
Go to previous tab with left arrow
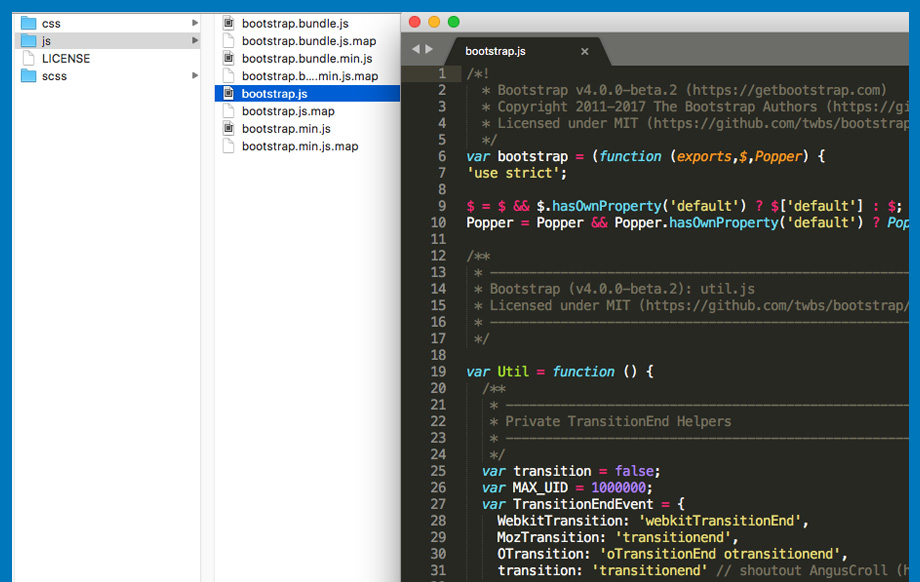click(416, 49)
